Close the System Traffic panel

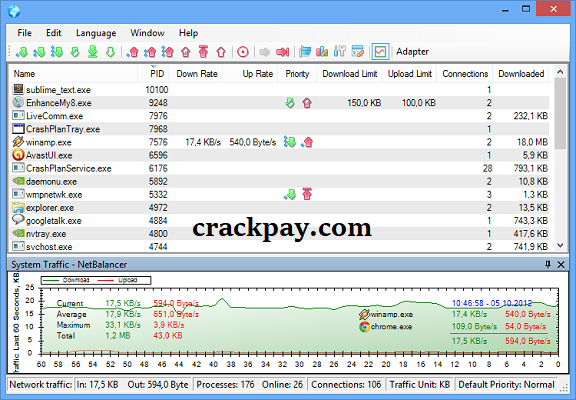pos(561,264)
